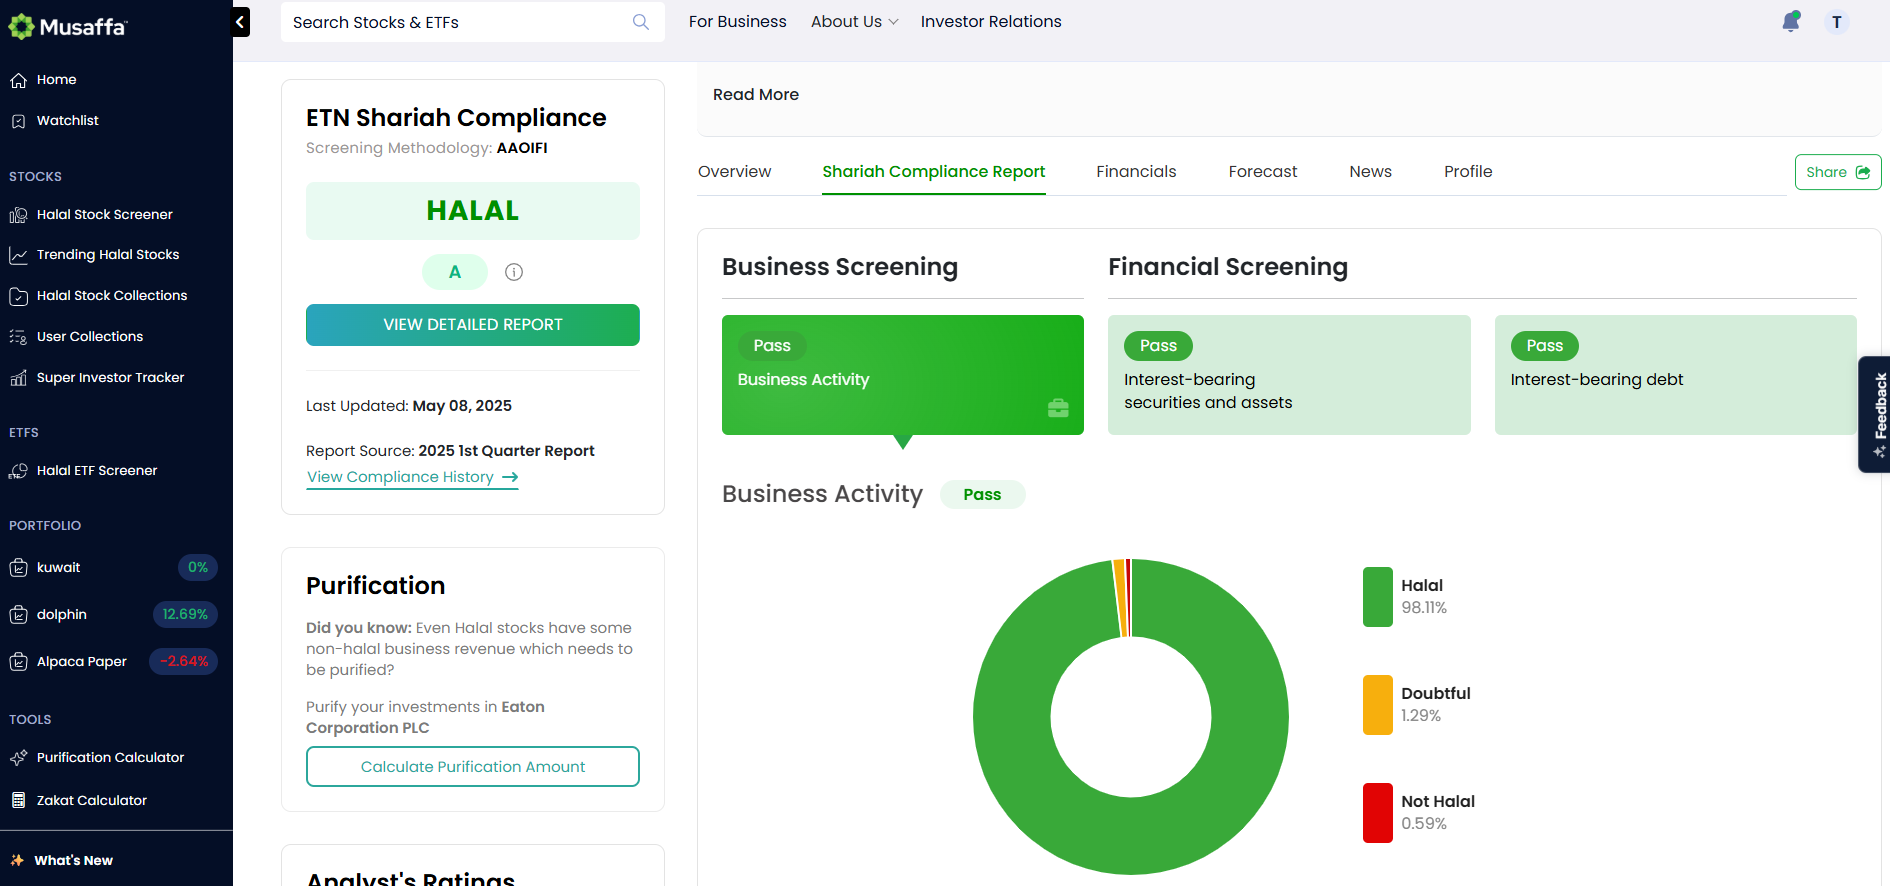Click the 2025 1st Quarter Report text
This screenshot has height=886, width=1890.
[506, 451]
